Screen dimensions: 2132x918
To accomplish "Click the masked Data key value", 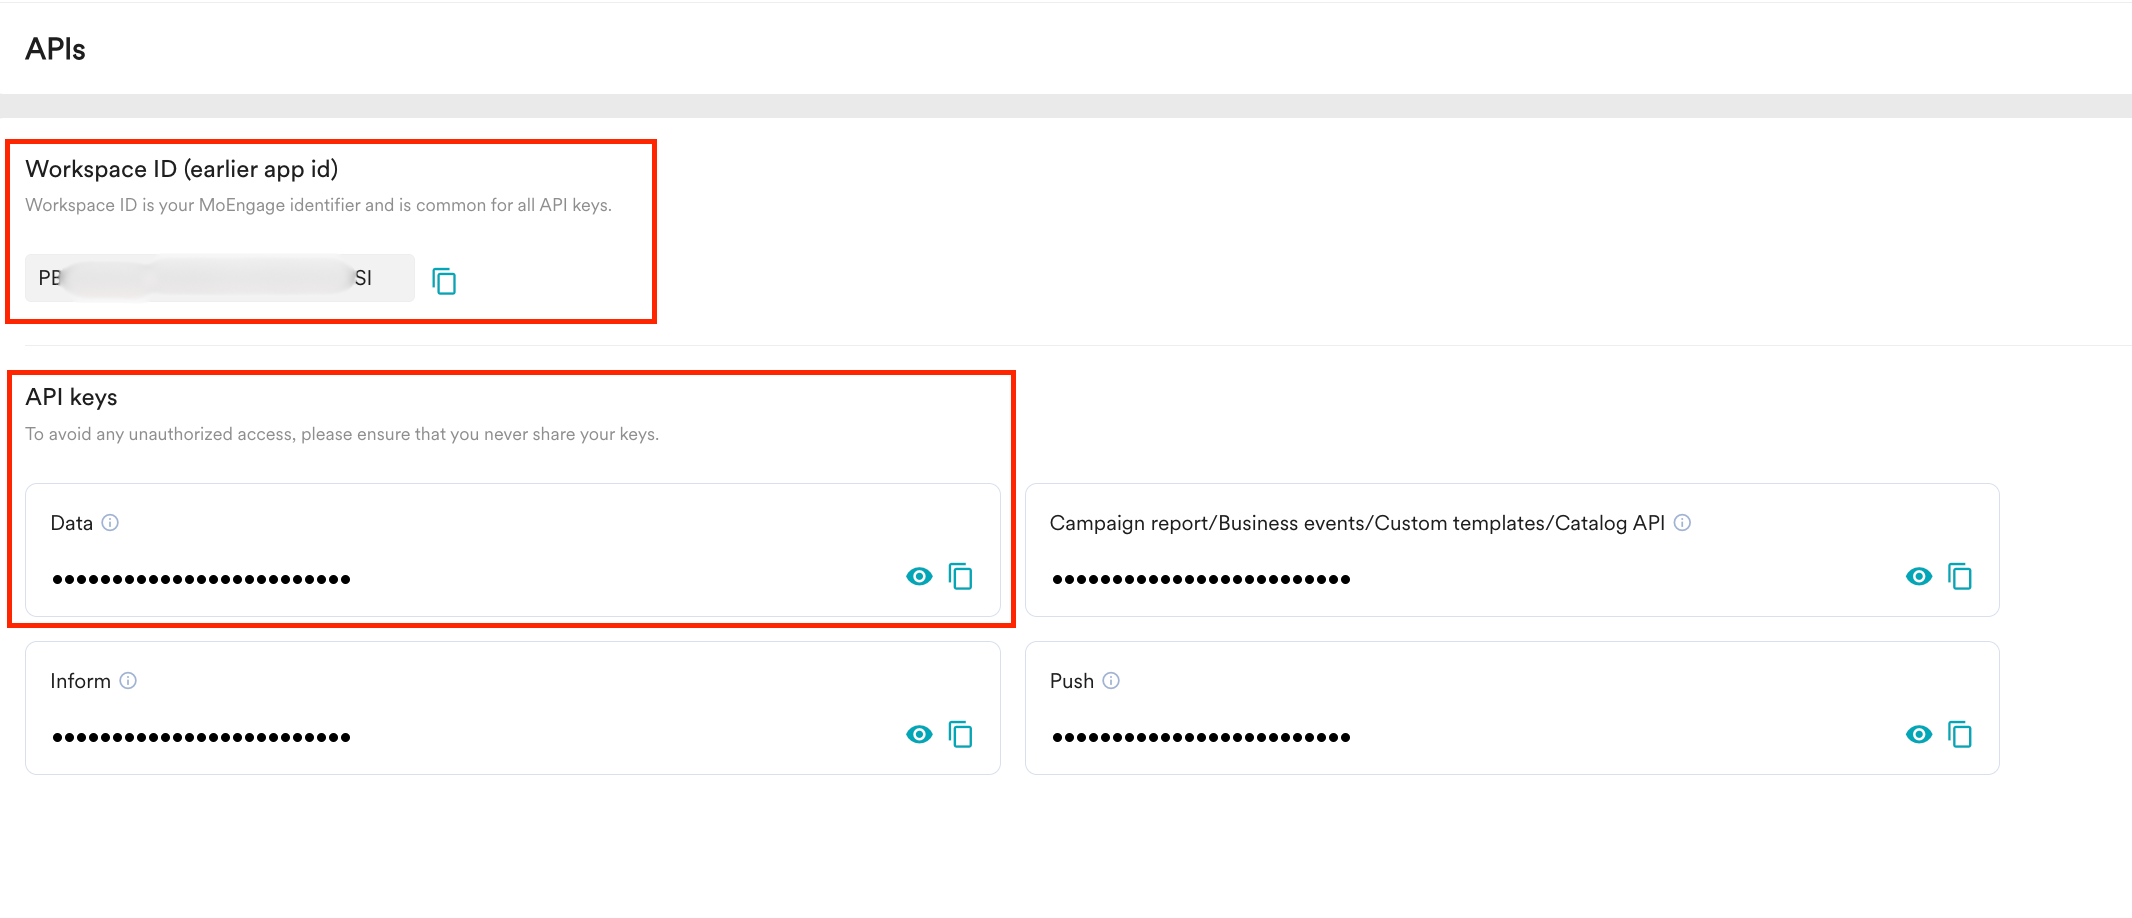I will [x=201, y=579].
